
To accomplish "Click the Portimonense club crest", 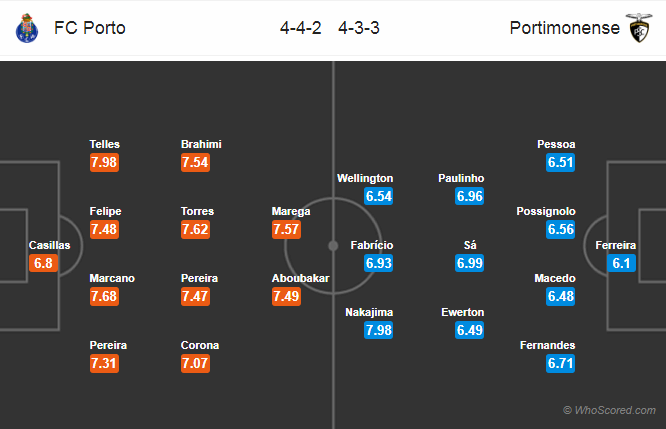I will pyautogui.click(x=639, y=28).
